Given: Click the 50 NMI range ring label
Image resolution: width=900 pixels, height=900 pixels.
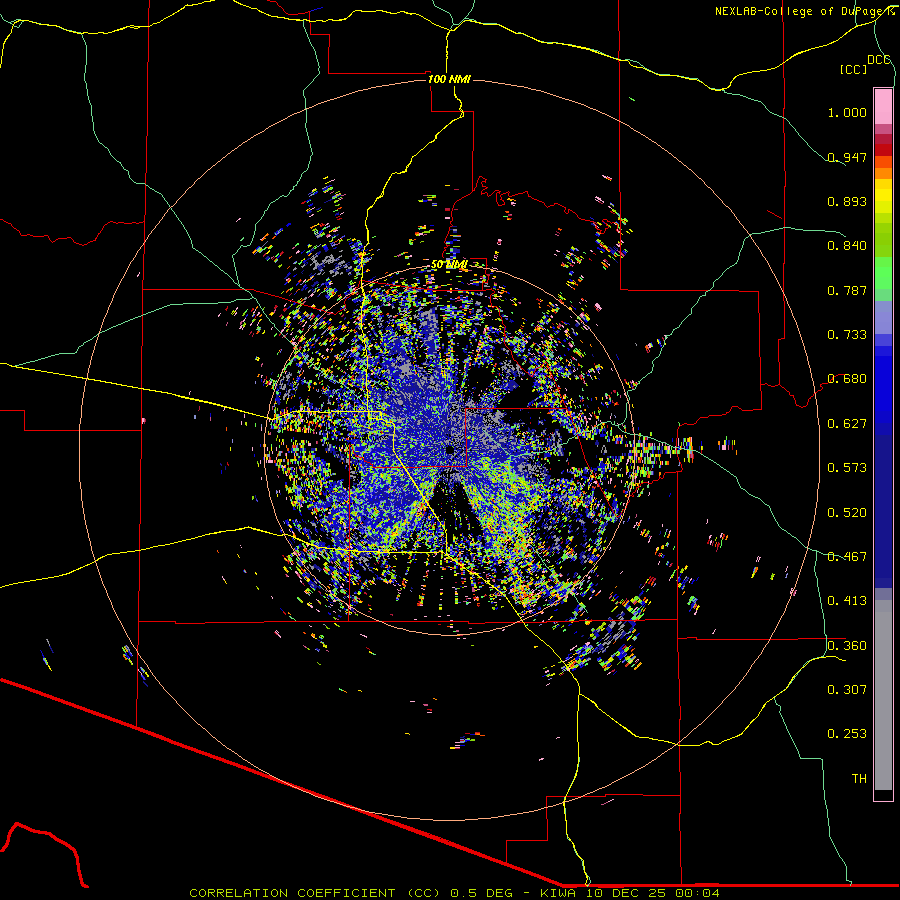Looking at the screenshot, I should [x=449, y=265].
